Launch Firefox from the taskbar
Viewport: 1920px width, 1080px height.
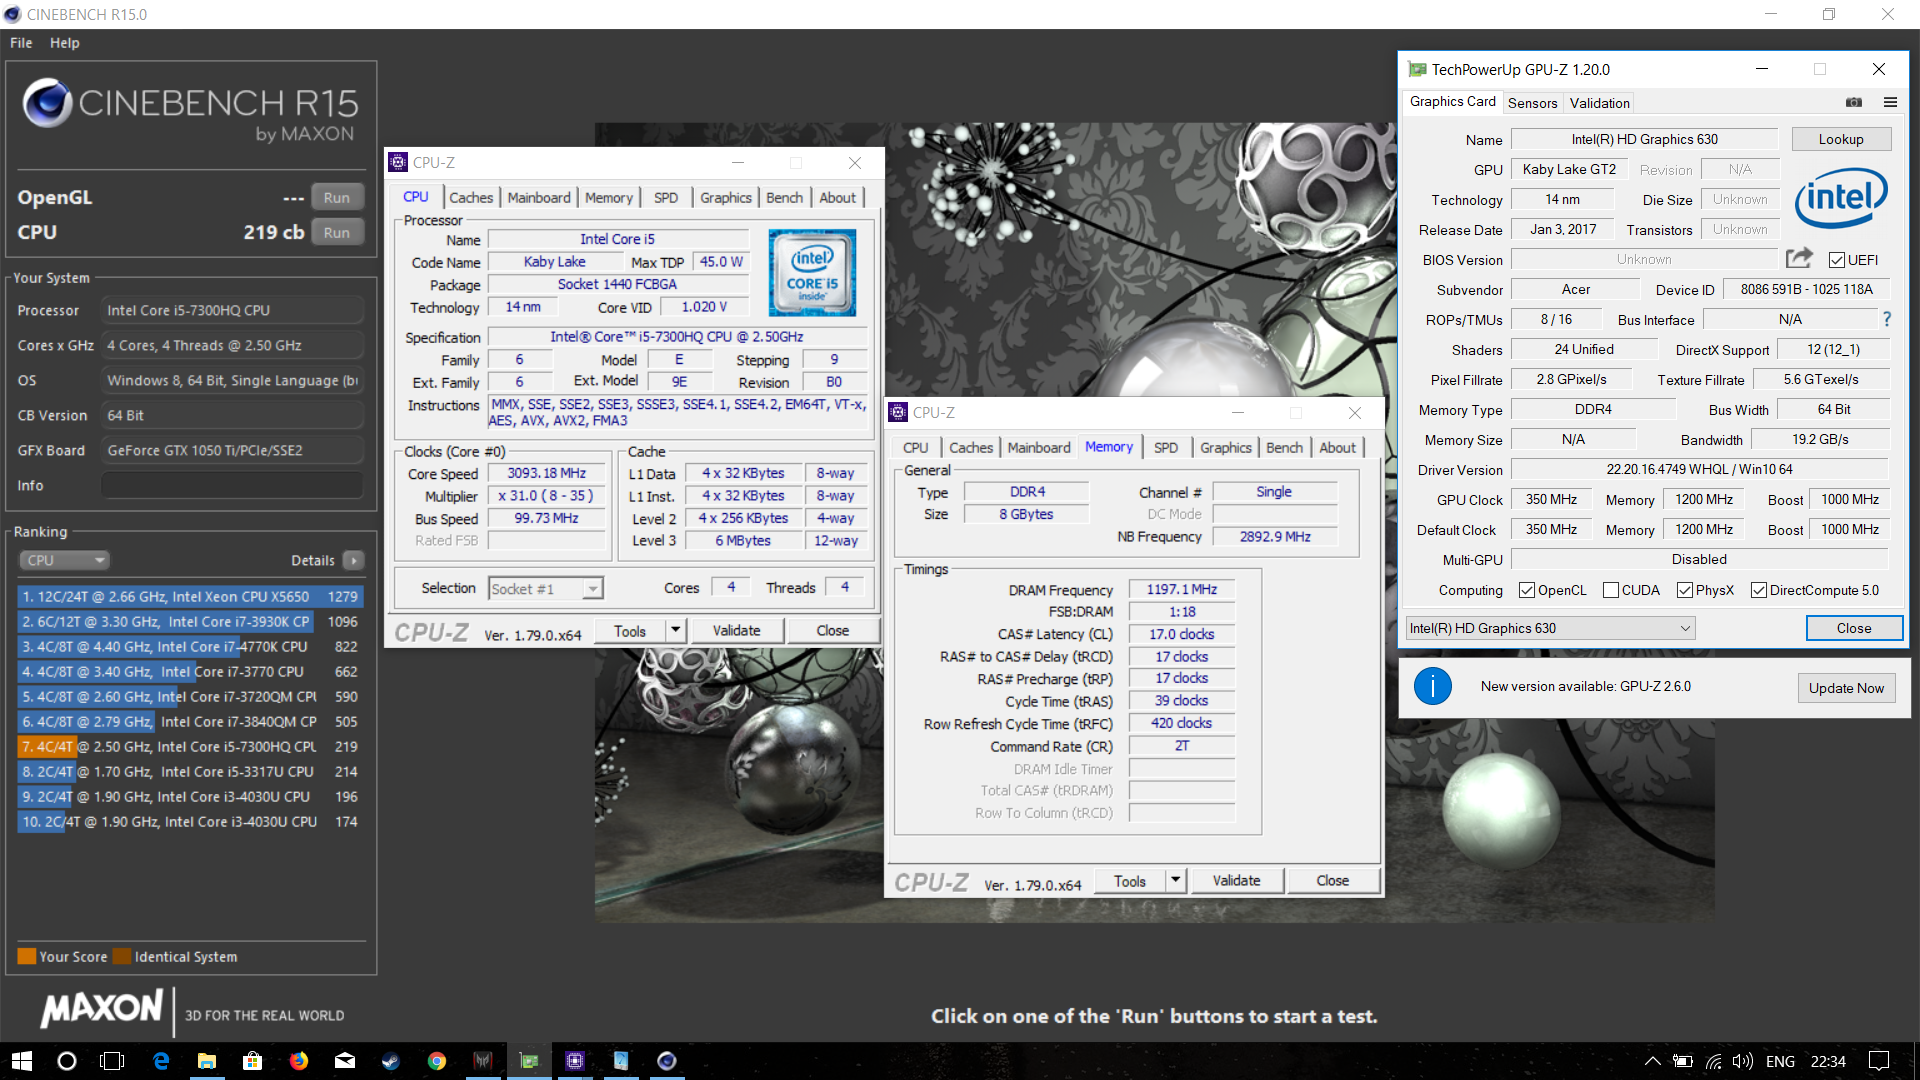click(x=299, y=1061)
